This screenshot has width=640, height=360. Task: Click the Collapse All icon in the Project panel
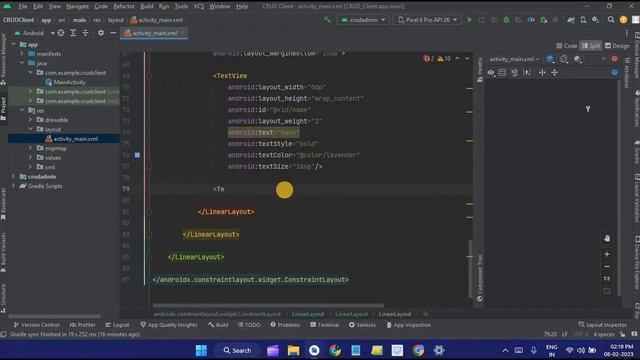pyautogui.click(x=85, y=33)
